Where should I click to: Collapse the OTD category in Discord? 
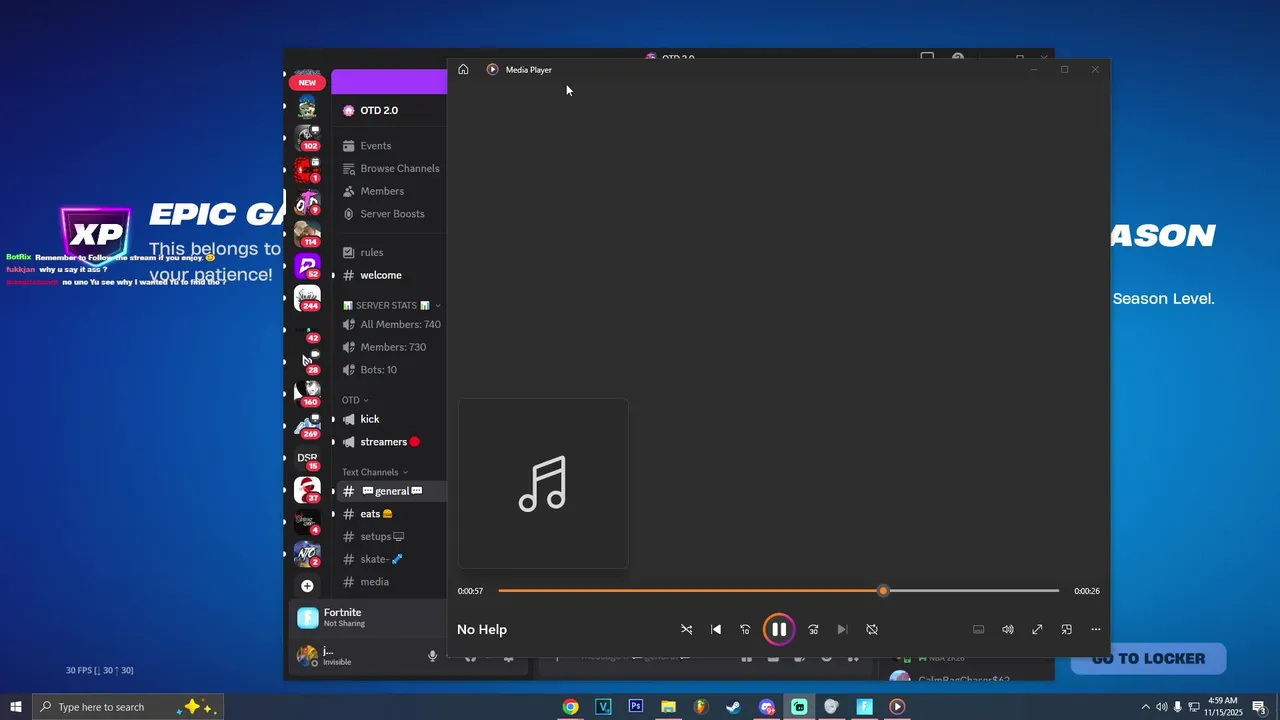click(x=355, y=400)
